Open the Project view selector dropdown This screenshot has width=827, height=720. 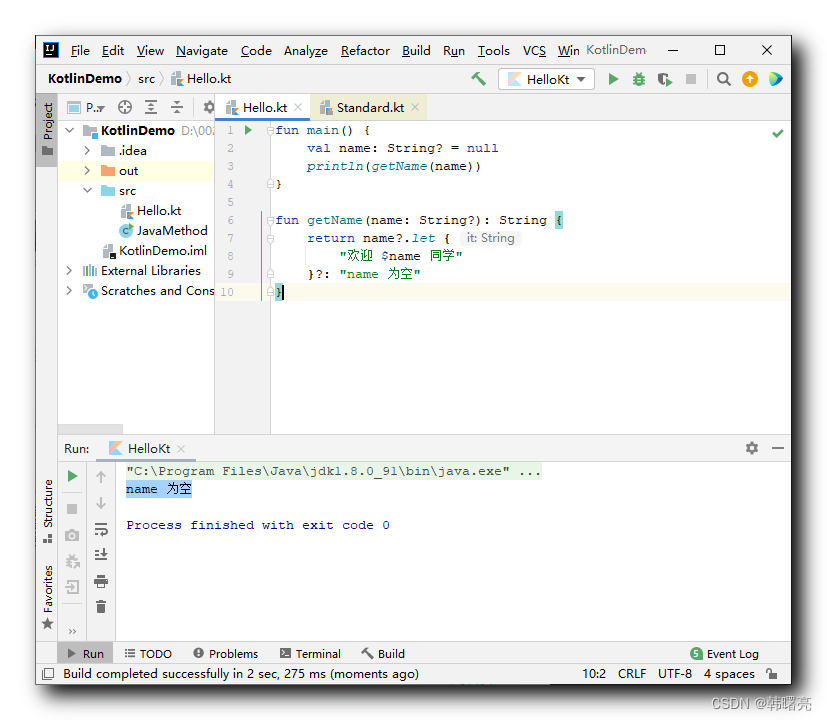pos(86,108)
